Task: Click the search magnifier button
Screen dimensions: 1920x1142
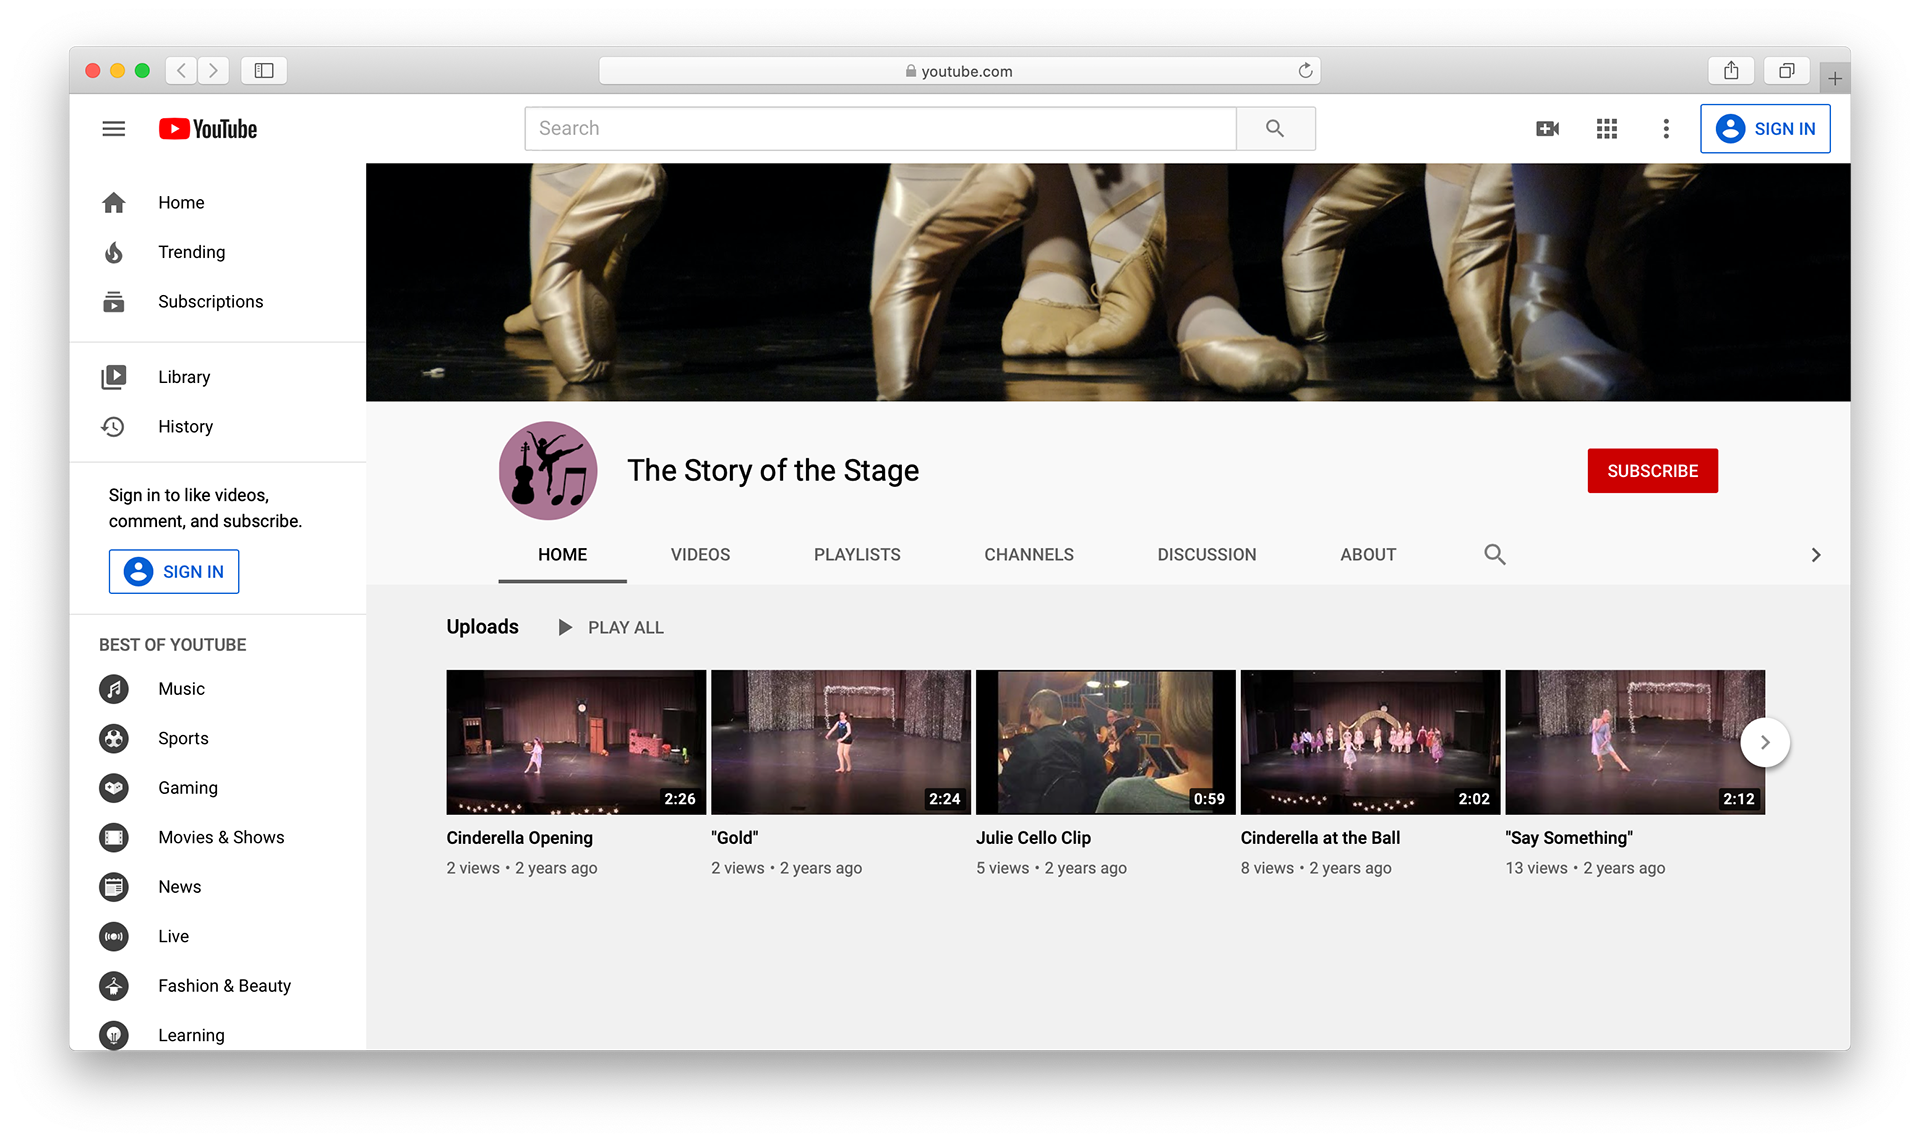Action: (x=1275, y=128)
